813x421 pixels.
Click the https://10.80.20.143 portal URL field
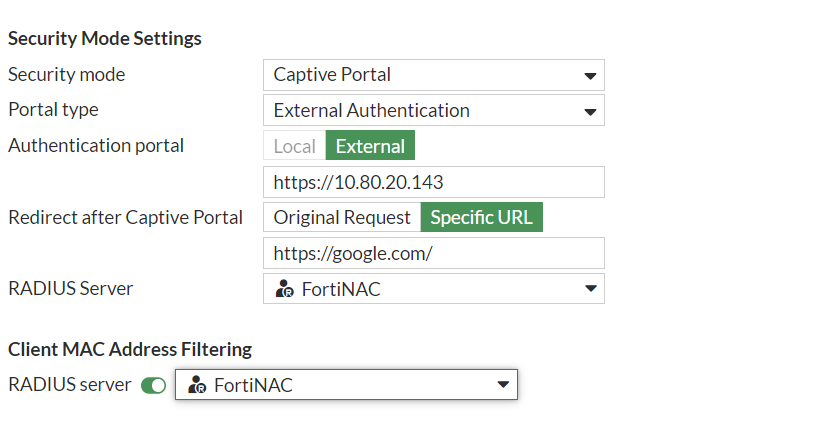click(x=433, y=182)
